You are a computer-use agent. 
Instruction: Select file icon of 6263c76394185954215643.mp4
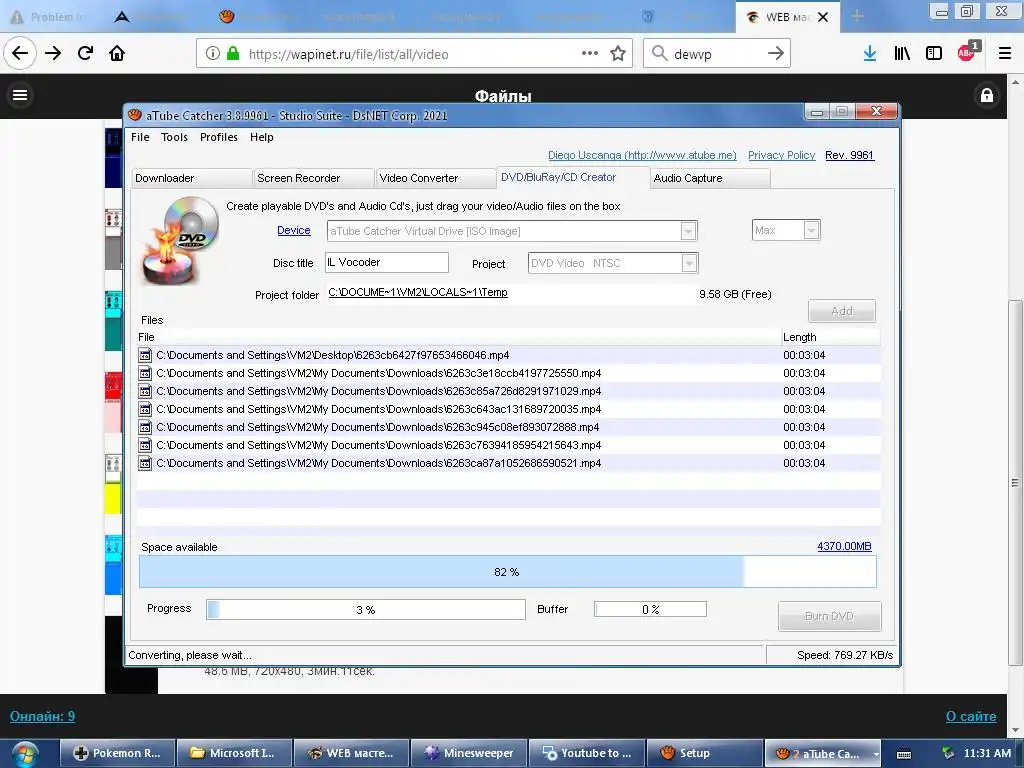145,445
